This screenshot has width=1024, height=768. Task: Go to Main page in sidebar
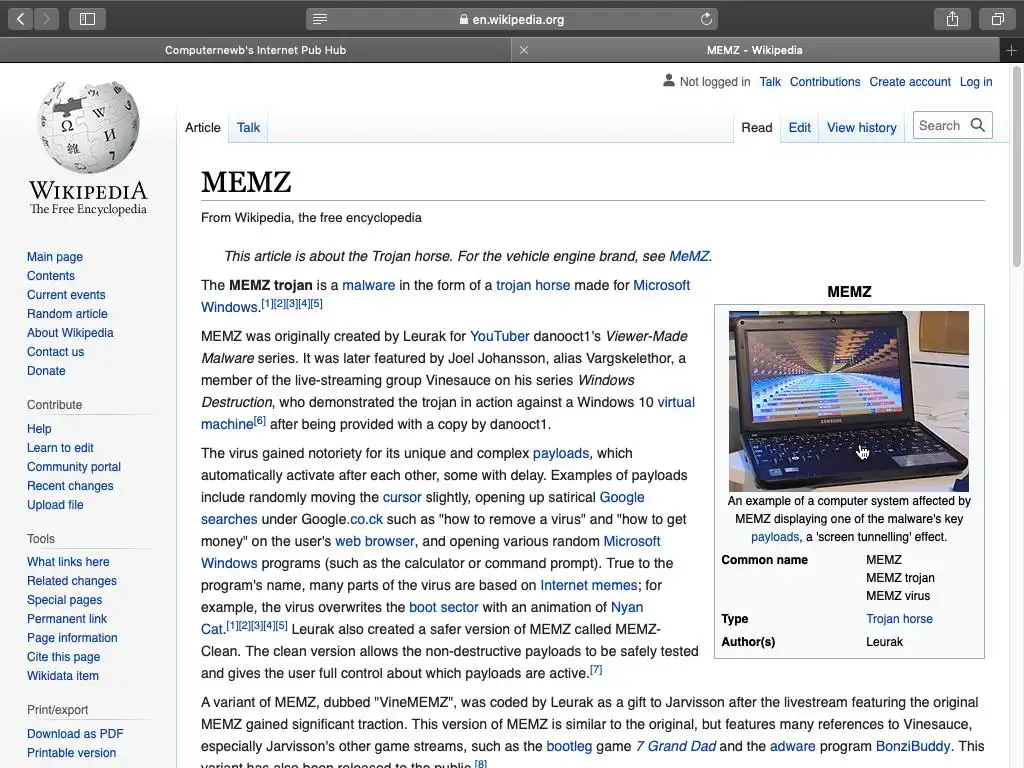[x=55, y=257]
